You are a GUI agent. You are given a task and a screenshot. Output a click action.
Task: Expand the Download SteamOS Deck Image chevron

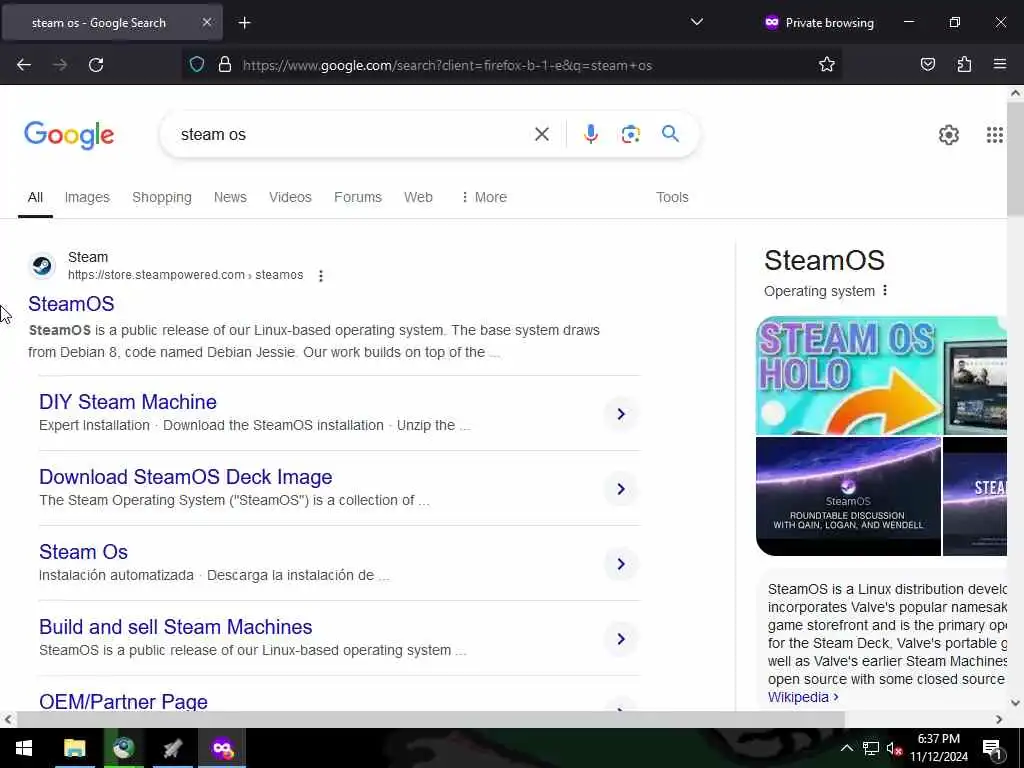(621, 489)
